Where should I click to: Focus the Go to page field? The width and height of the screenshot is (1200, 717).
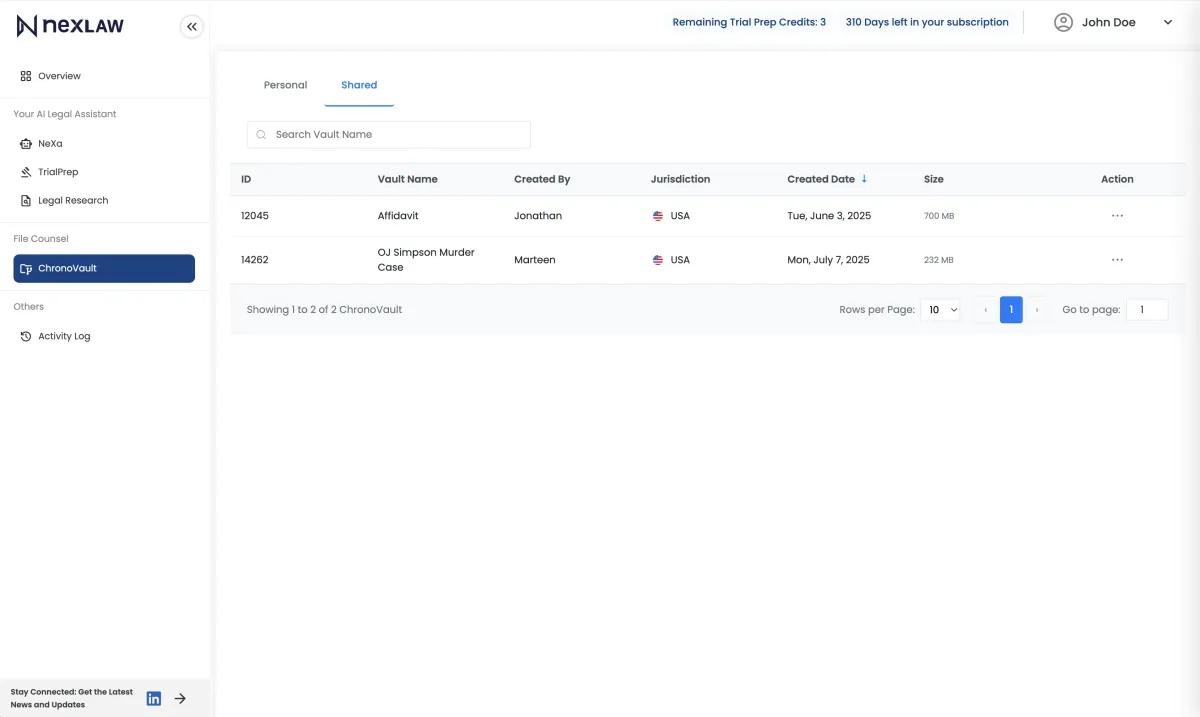(1147, 310)
